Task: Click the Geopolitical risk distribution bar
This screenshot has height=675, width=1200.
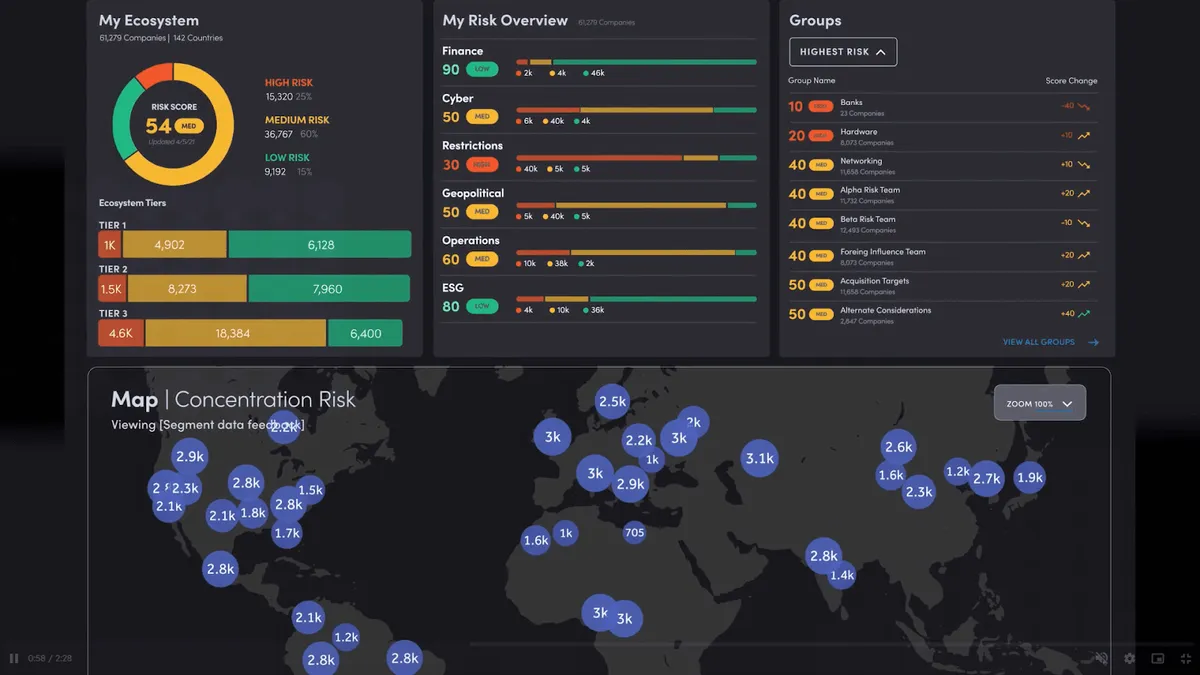Action: pos(636,205)
